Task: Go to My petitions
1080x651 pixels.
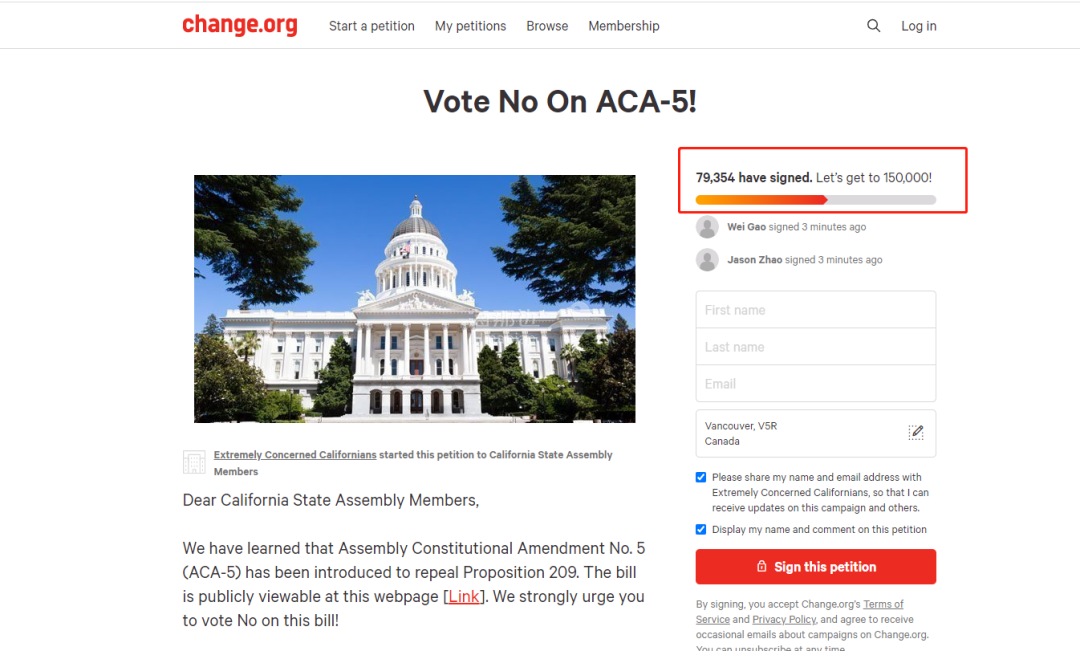Action: [x=470, y=26]
